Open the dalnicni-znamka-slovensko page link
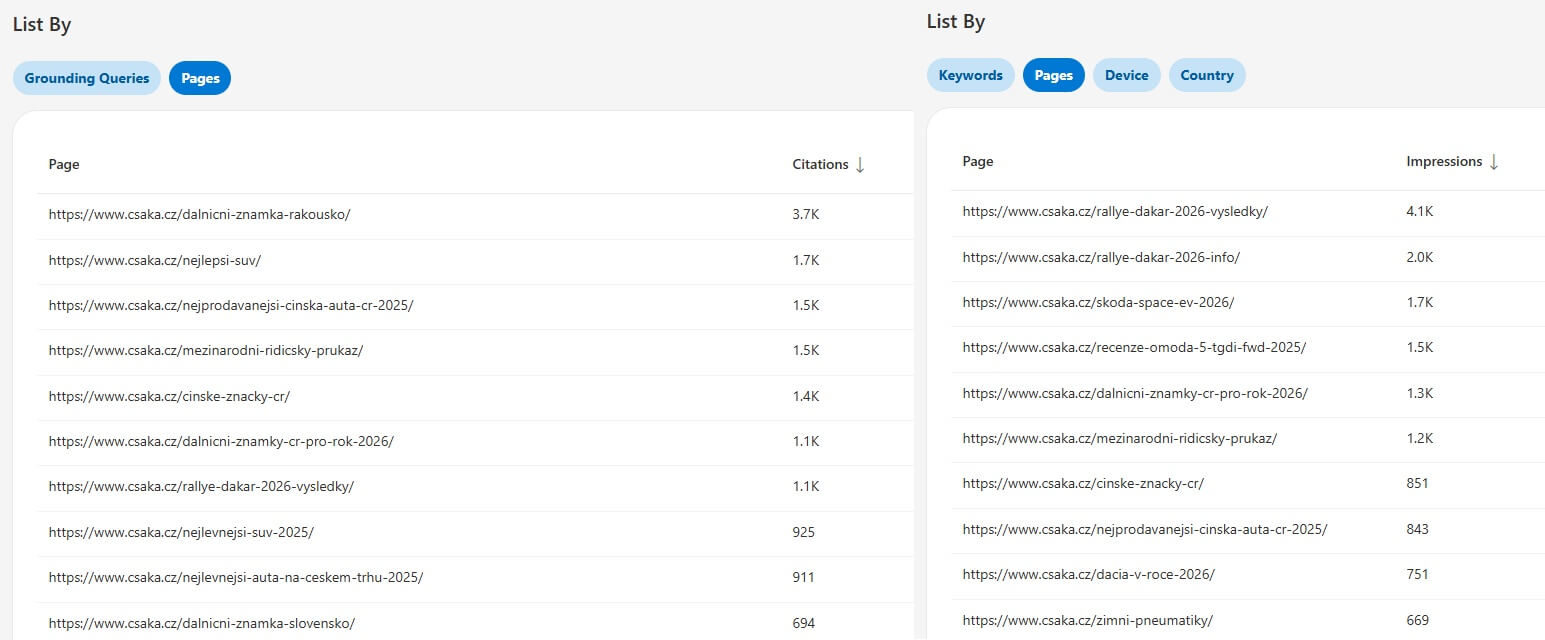 (201, 623)
